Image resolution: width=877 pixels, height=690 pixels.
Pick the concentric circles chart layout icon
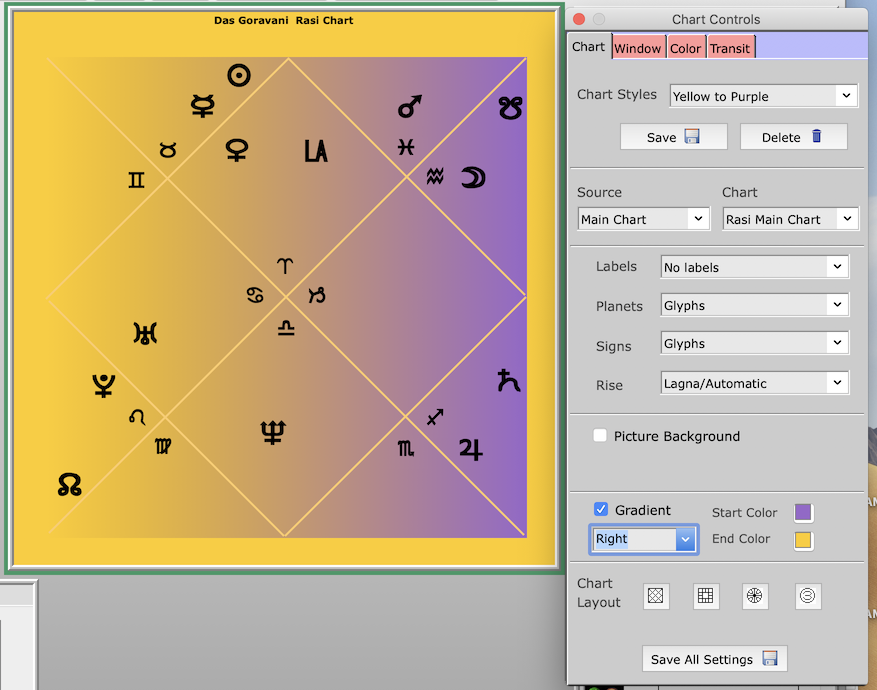807,596
